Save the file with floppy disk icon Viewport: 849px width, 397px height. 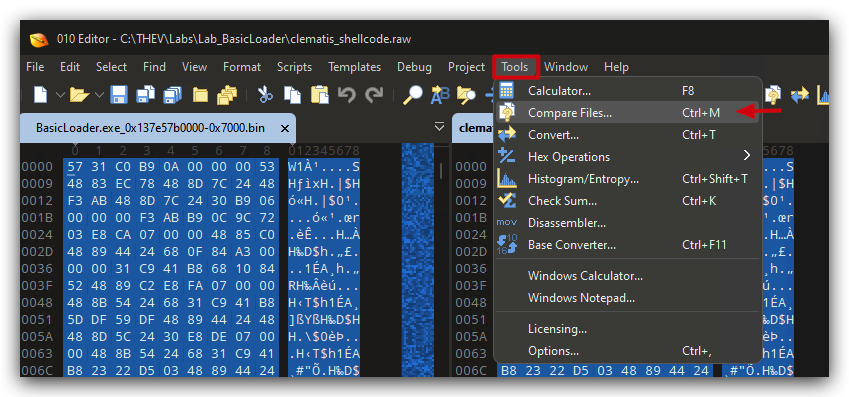tap(119, 95)
